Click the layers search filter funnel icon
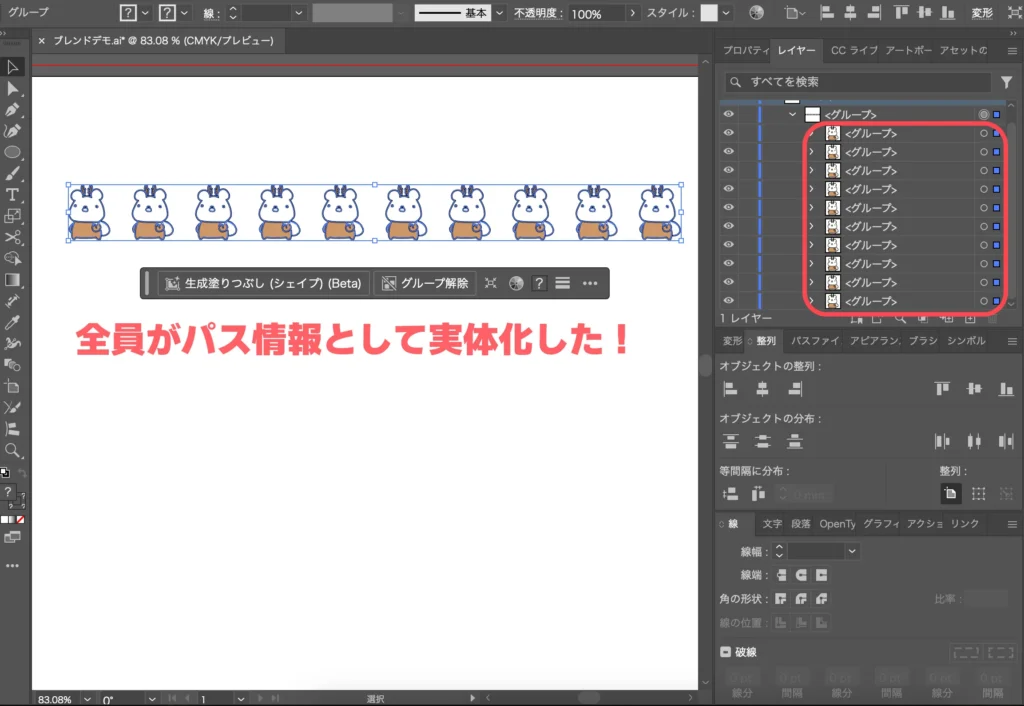 [x=1006, y=82]
